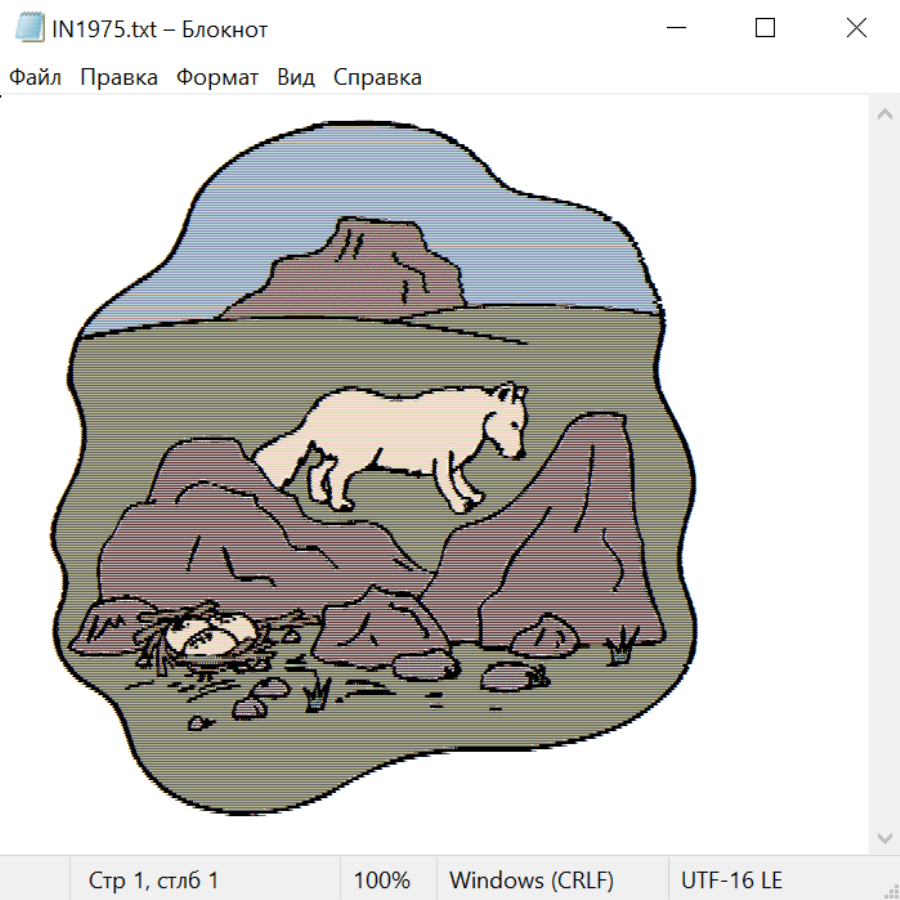Click the UTF-16 LE encoding indicator
This screenshot has width=900, height=900.
click(x=732, y=880)
